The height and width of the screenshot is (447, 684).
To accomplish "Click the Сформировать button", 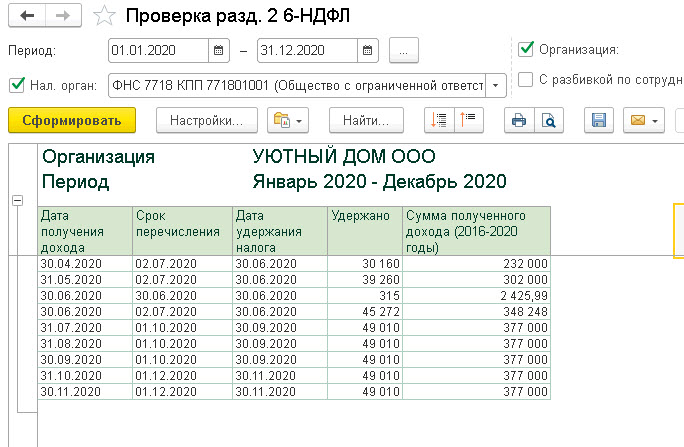I will [x=71, y=120].
